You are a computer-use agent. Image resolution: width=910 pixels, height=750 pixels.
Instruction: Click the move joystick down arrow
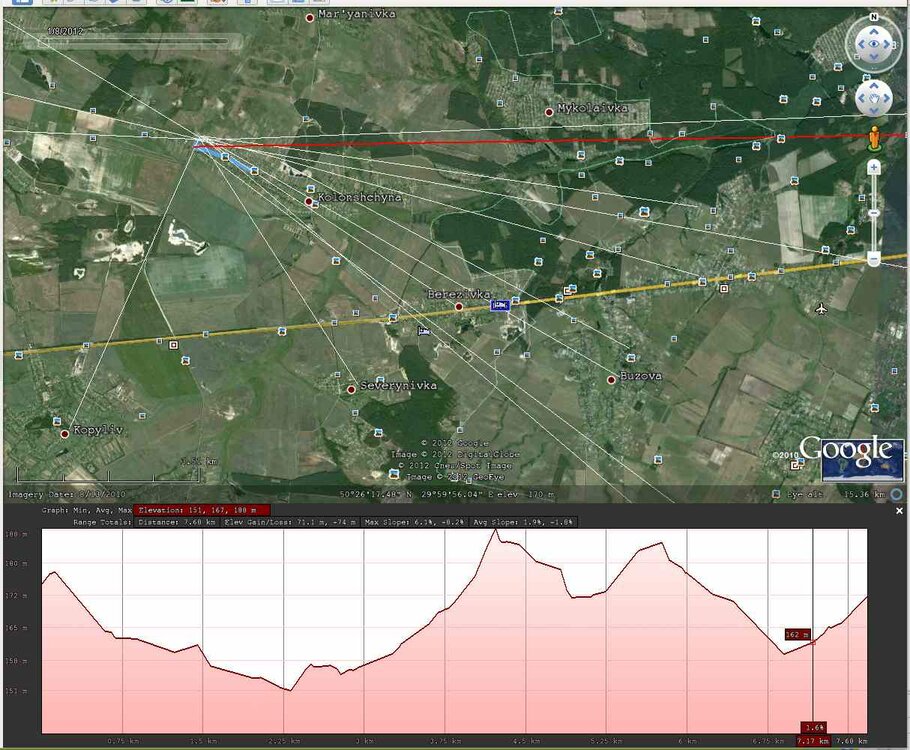pos(874,110)
